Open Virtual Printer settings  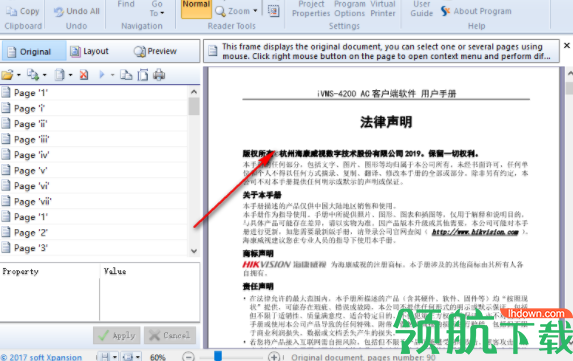[x=383, y=9]
